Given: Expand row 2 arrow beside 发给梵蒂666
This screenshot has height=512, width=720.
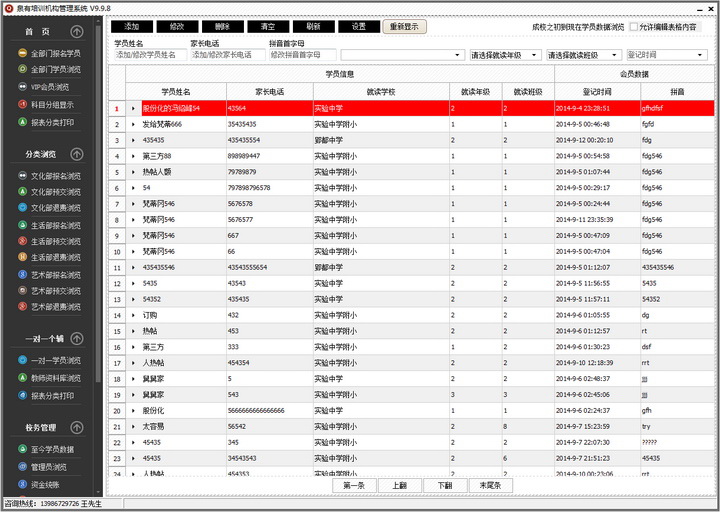Looking at the screenshot, I should (134, 124).
